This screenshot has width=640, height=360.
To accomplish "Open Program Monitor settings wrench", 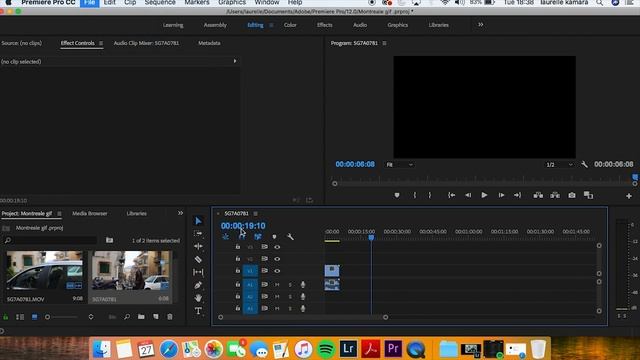I will point(584,164).
